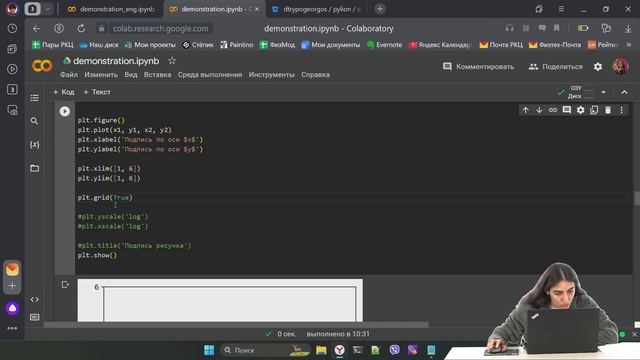Click the plt.show() code line
640x360 pixels.
pyautogui.click(x=97, y=255)
